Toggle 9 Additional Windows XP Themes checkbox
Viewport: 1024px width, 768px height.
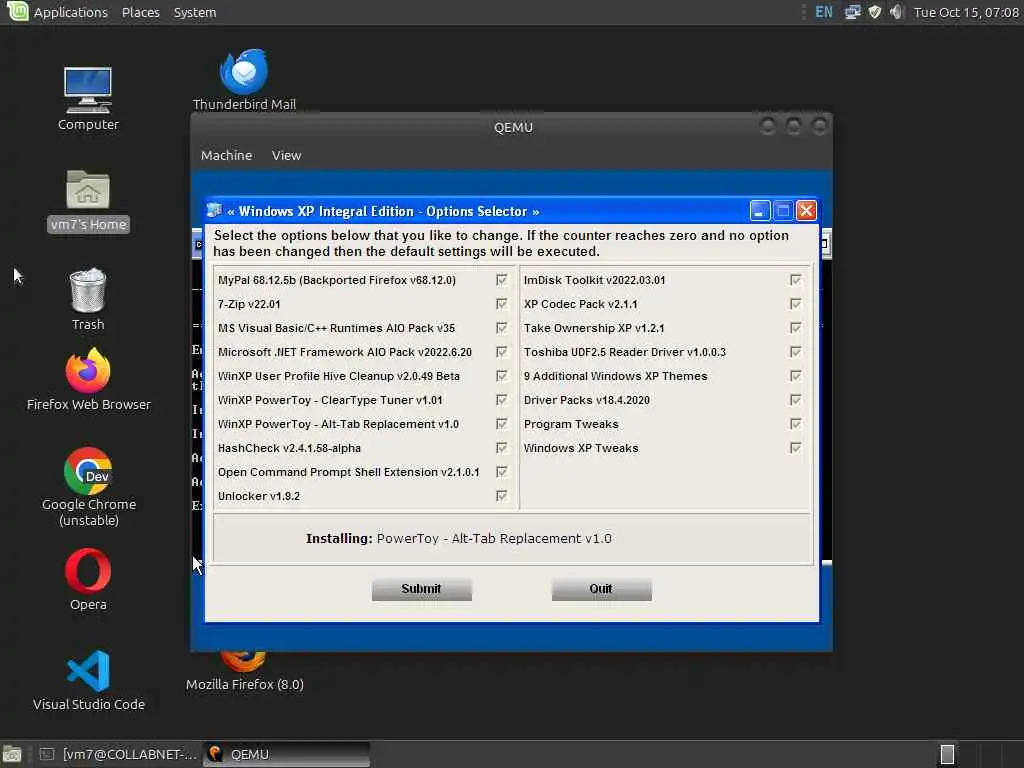[795, 376]
